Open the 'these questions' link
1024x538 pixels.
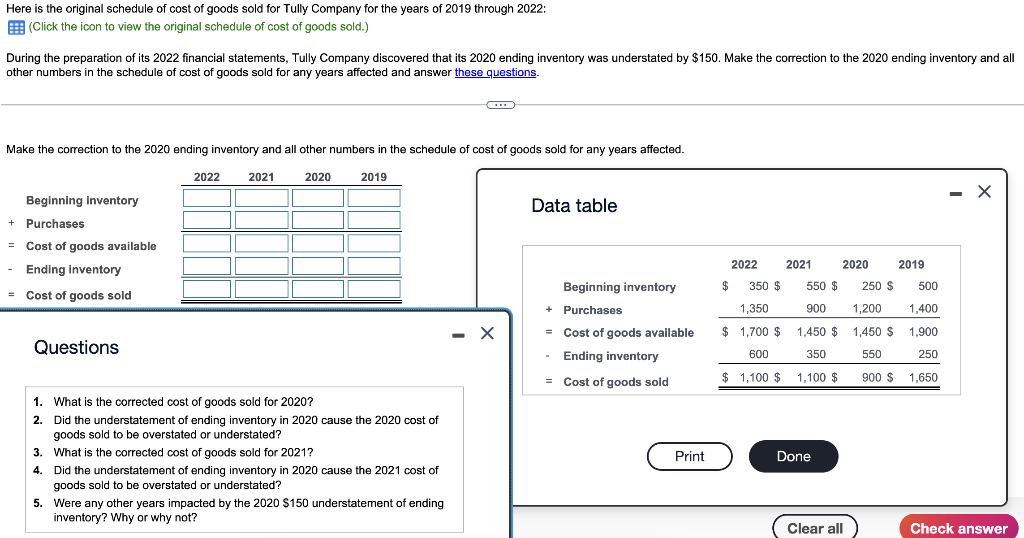495,72
